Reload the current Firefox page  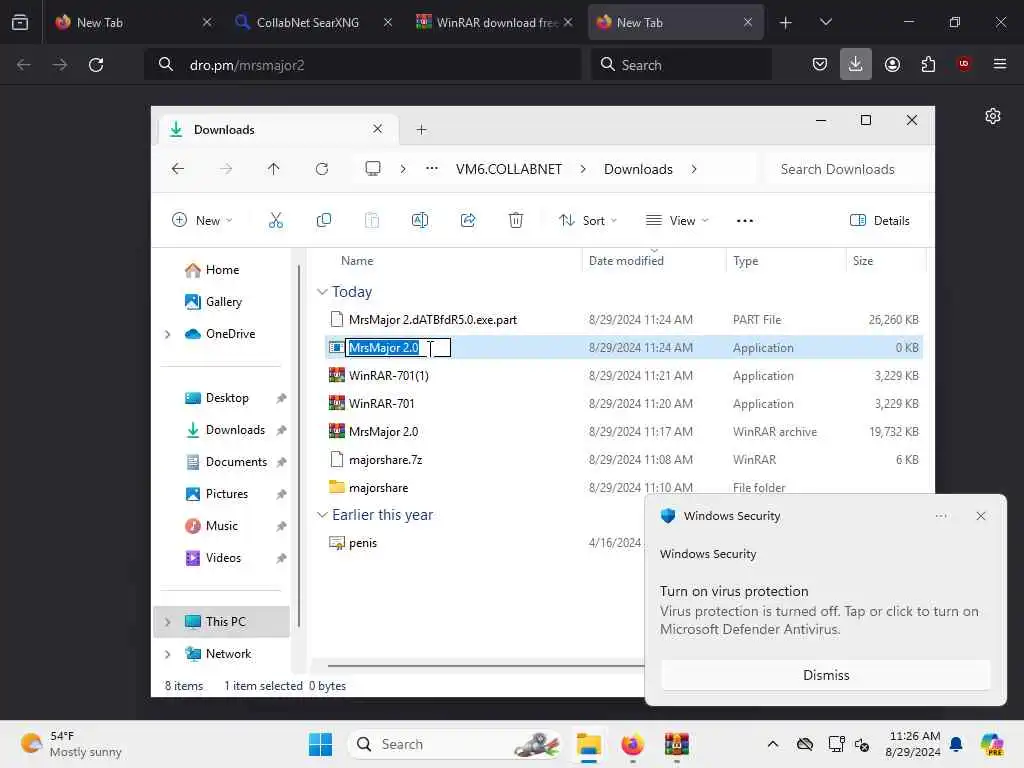click(x=96, y=65)
